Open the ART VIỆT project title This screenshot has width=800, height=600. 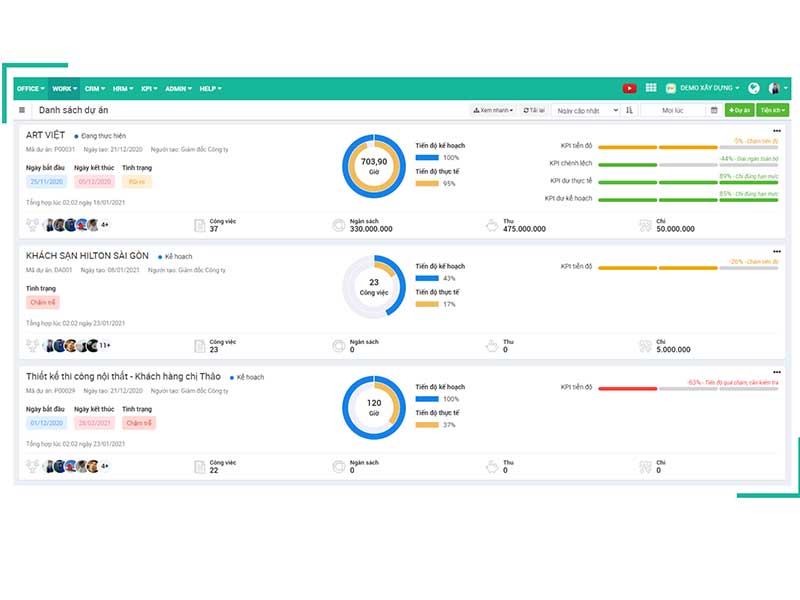point(45,135)
